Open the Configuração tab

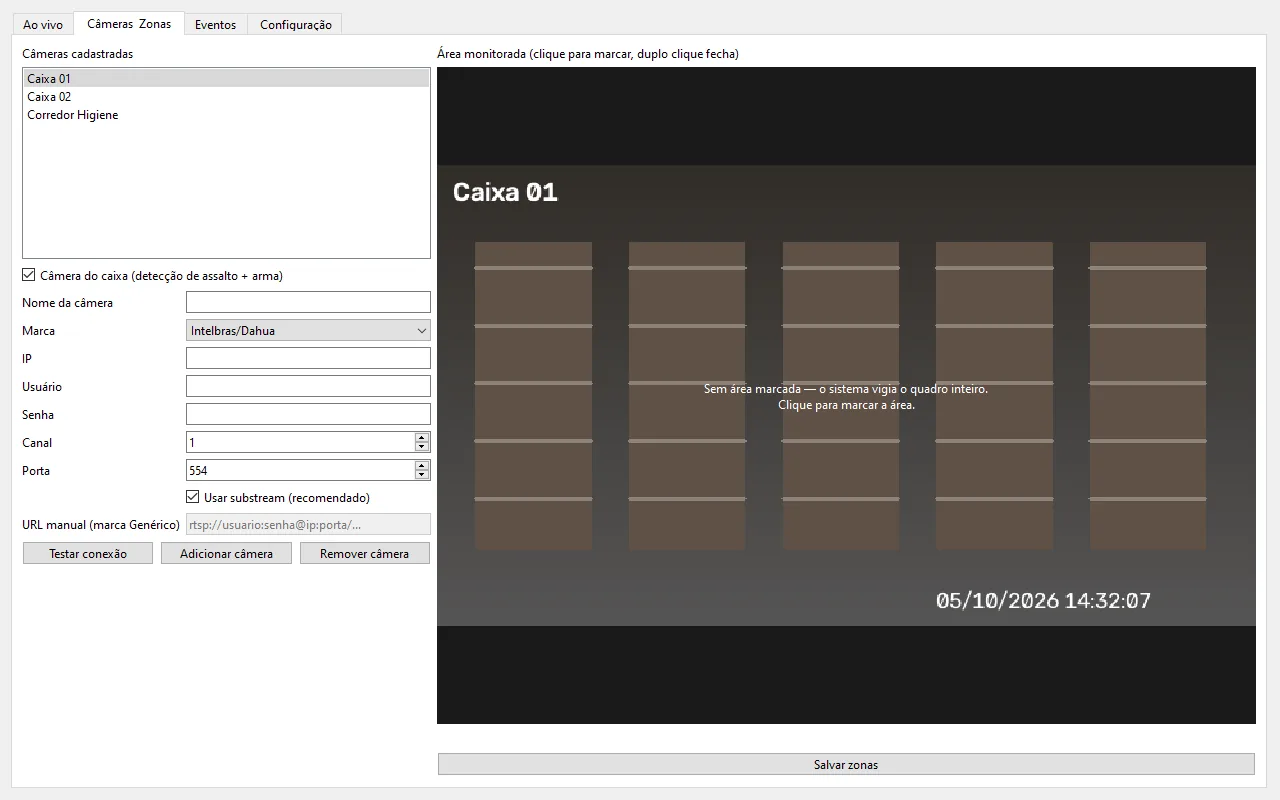click(296, 24)
